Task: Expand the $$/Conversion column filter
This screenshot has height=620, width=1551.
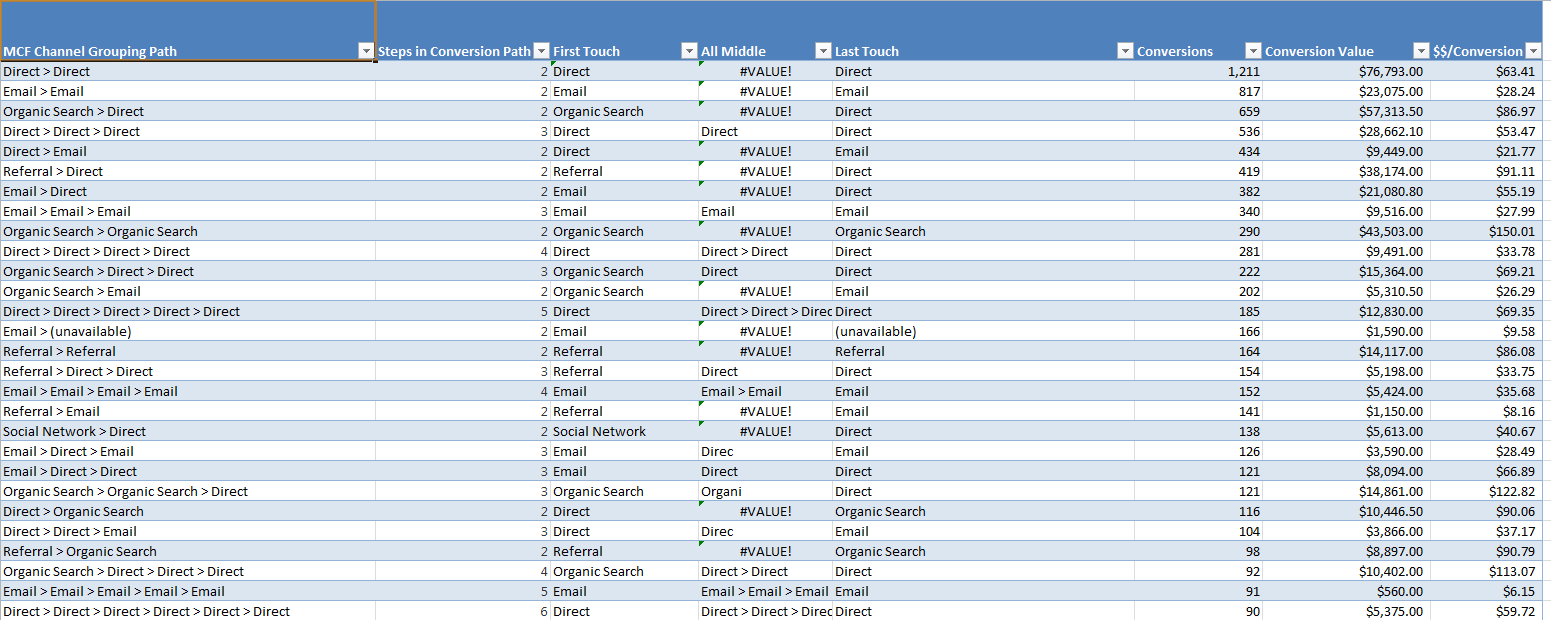Action: (x=1533, y=51)
